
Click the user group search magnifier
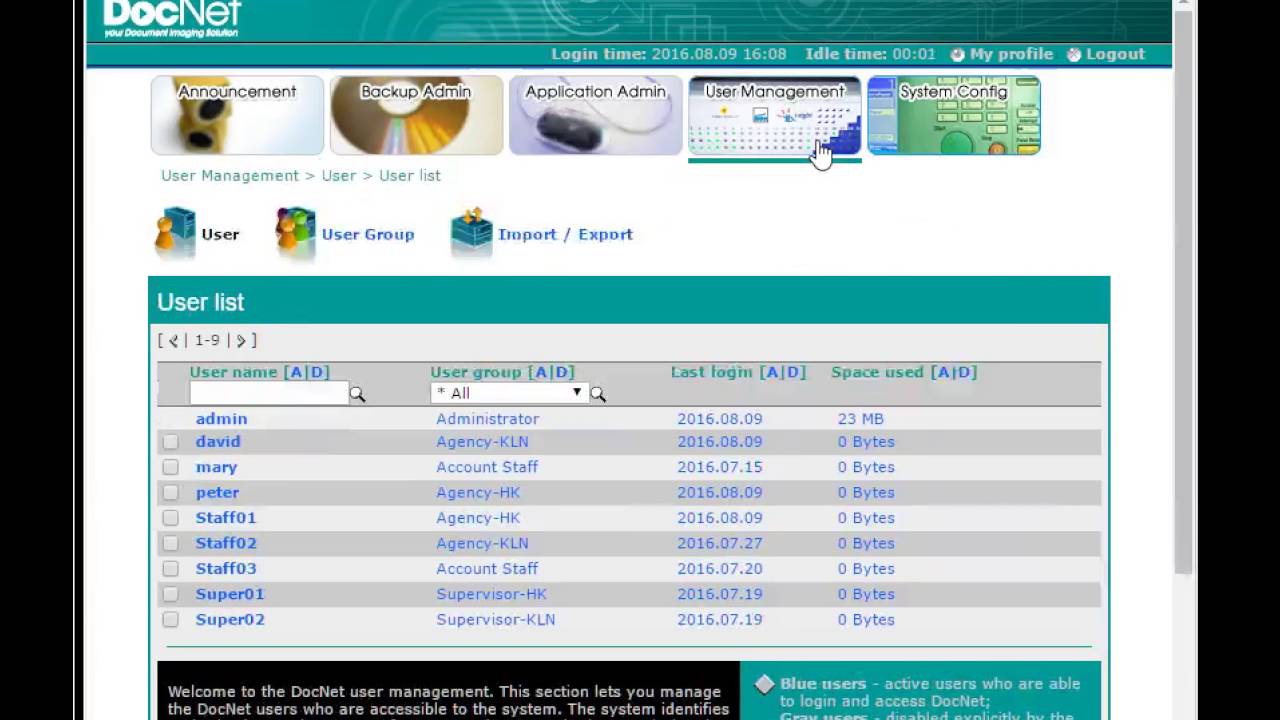coord(598,394)
